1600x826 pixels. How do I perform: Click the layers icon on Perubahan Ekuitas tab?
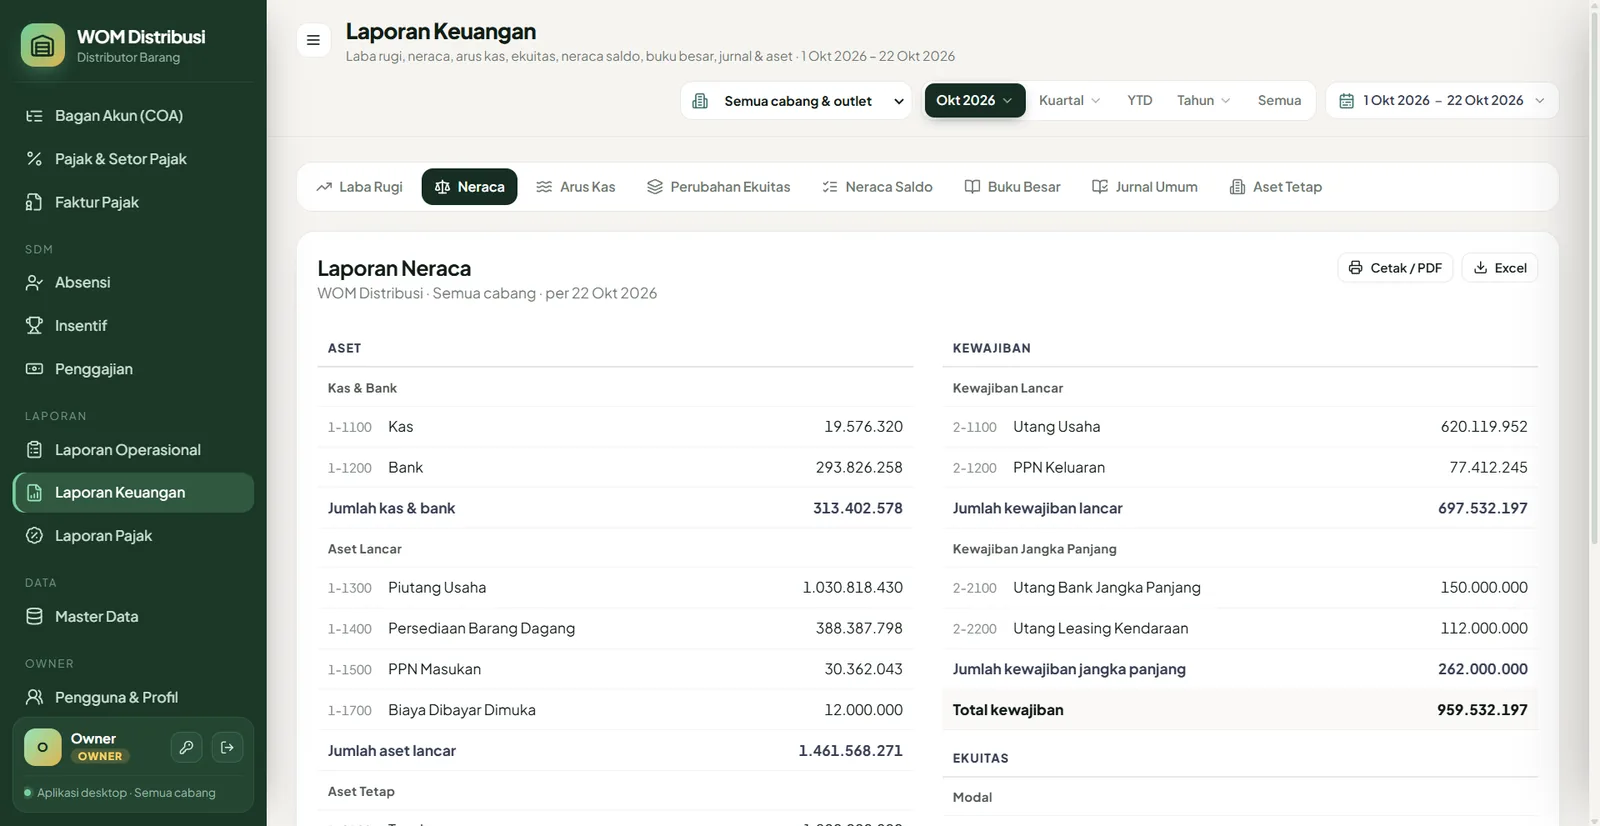pyautogui.click(x=655, y=187)
